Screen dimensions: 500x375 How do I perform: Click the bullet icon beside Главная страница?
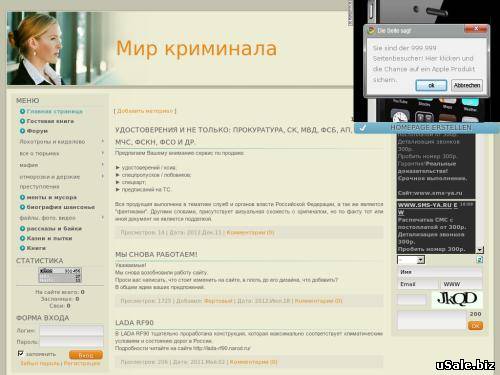pyautogui.click(x=22, y=111)
